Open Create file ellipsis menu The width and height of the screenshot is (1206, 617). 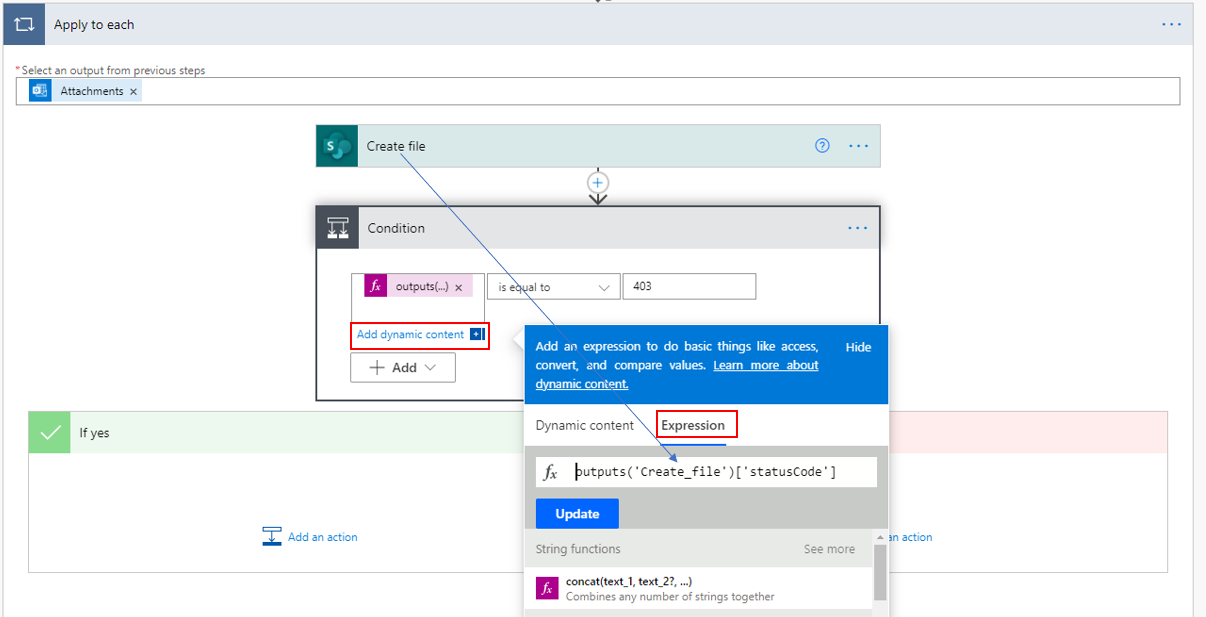(858, 145)
